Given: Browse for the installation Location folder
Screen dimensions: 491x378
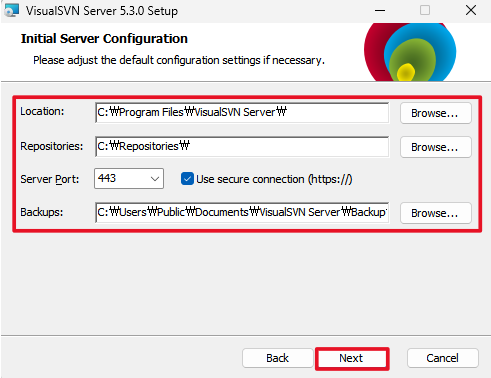Looking at the screenshot, I should (436, 113).
